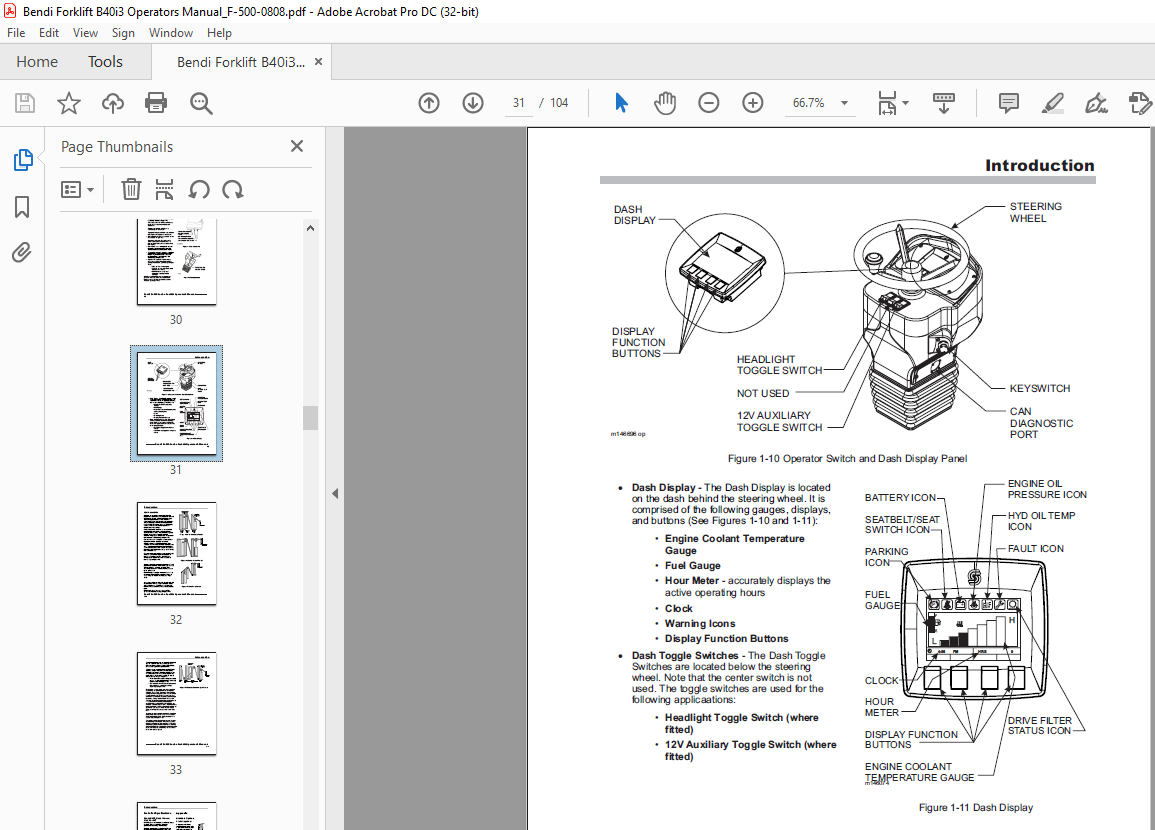Viewport: 1155px width, 830px height.
Task: Select the Bendi Forklift B40i3 document tab
Action: pyautogui.click(x=241, y=63)
